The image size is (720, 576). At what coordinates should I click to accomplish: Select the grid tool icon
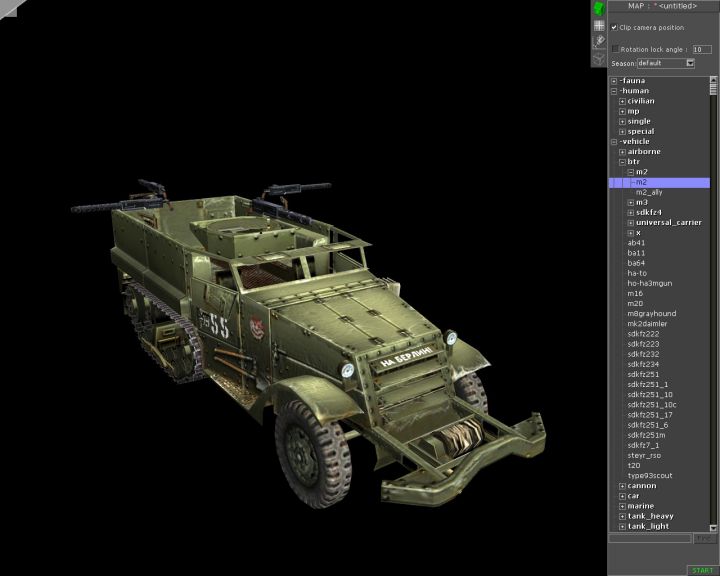coord(599,25)
